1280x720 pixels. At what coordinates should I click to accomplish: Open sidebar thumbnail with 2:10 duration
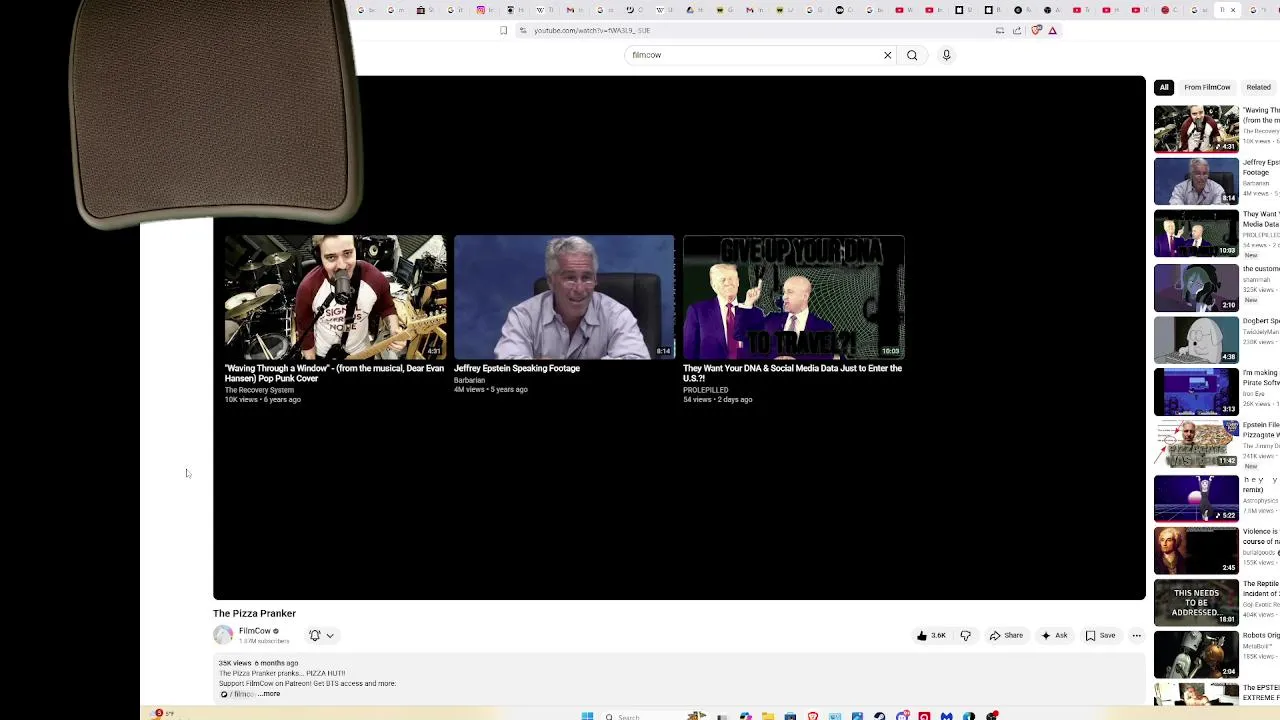coord(1196,287)
